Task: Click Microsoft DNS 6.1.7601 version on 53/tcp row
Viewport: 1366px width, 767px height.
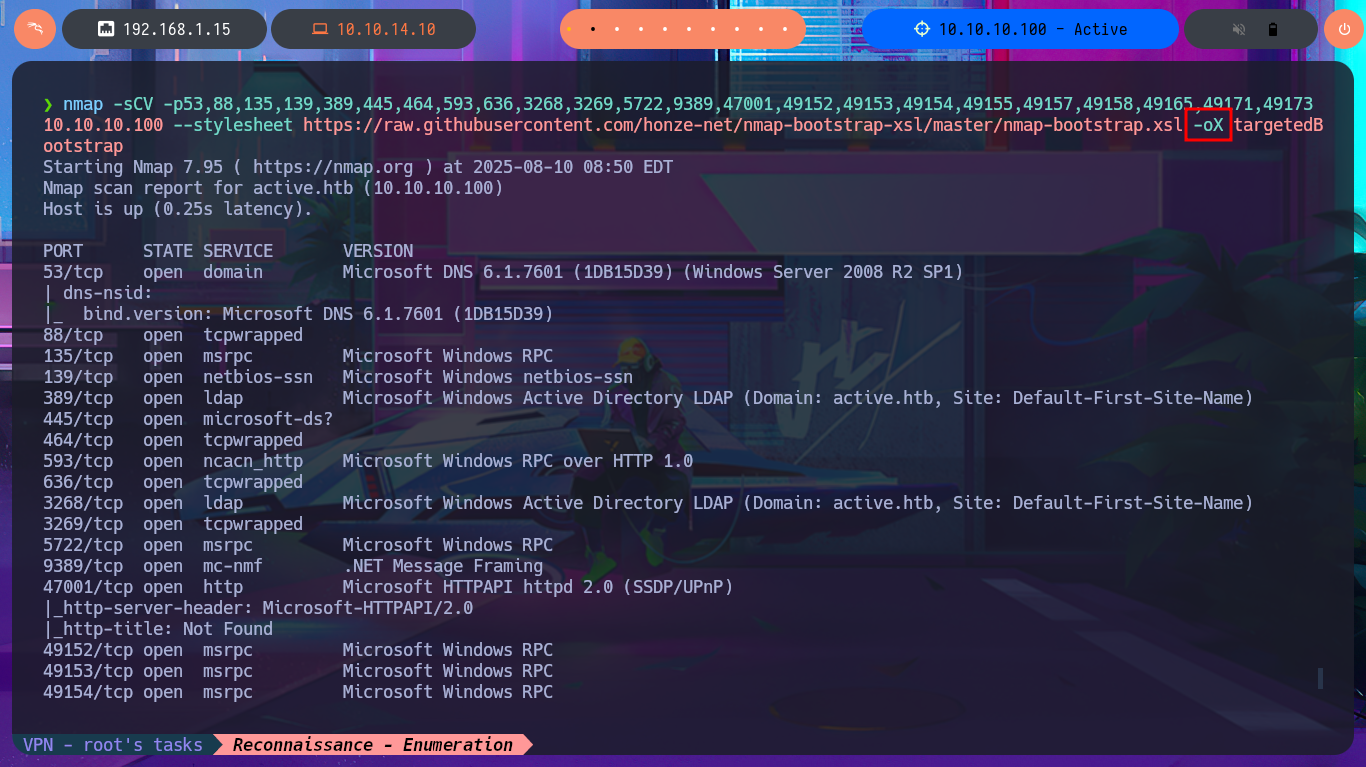Action: [x=653, y=272]
